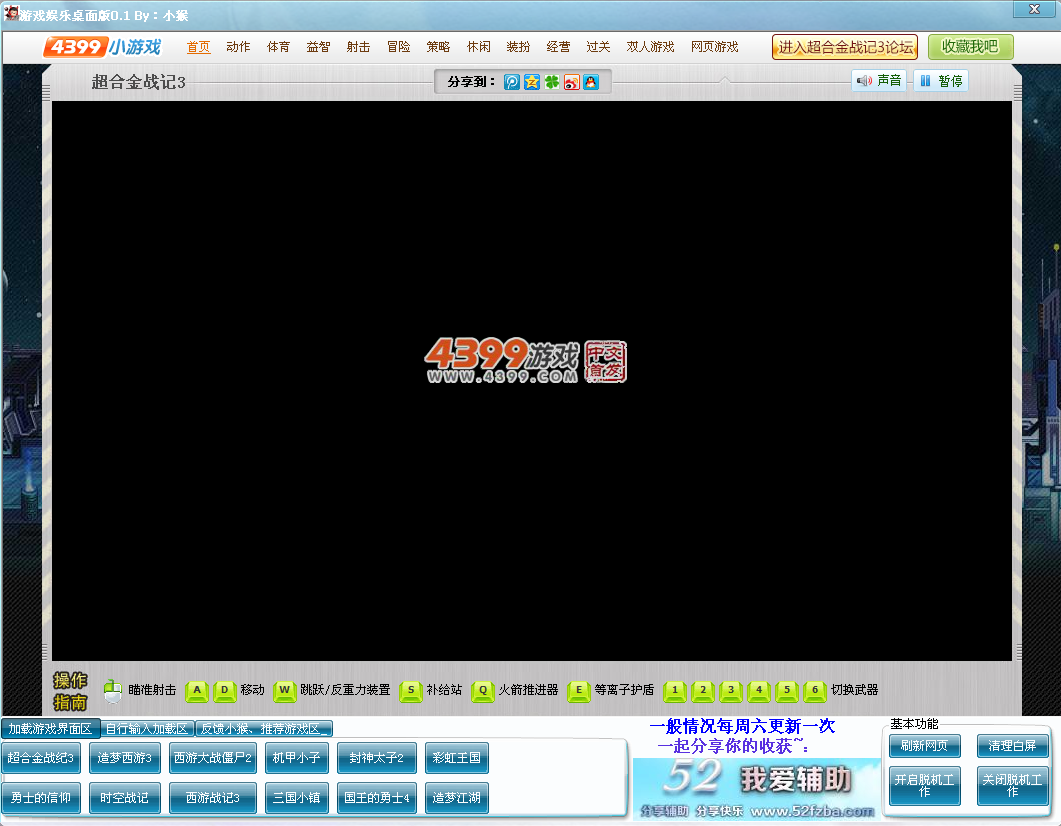Click the 收藏我吧 favorite button

(970, 47)
